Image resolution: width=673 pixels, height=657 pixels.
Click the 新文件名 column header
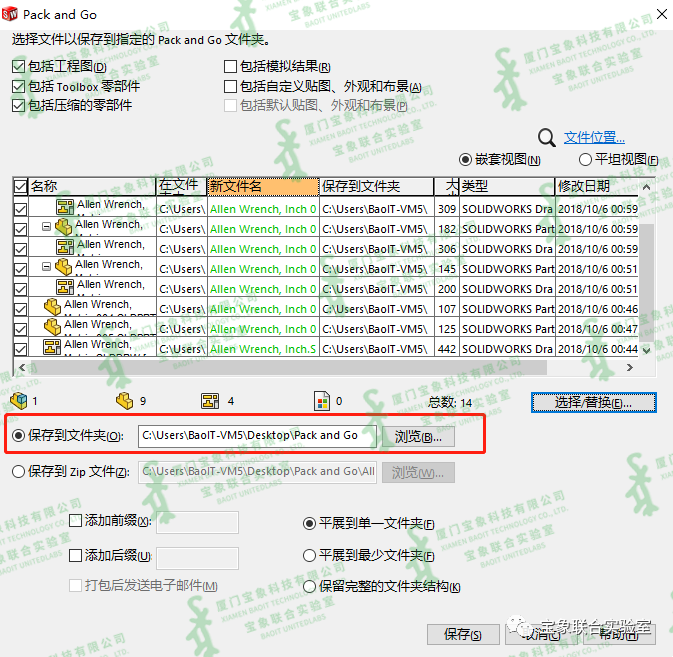click(263, 186)
